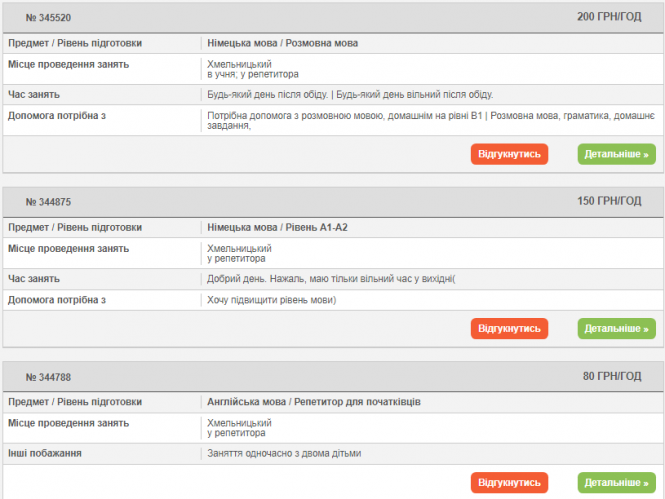Select the request number № 344875 header
Viewport: 665px width, 499px height.
48,202
